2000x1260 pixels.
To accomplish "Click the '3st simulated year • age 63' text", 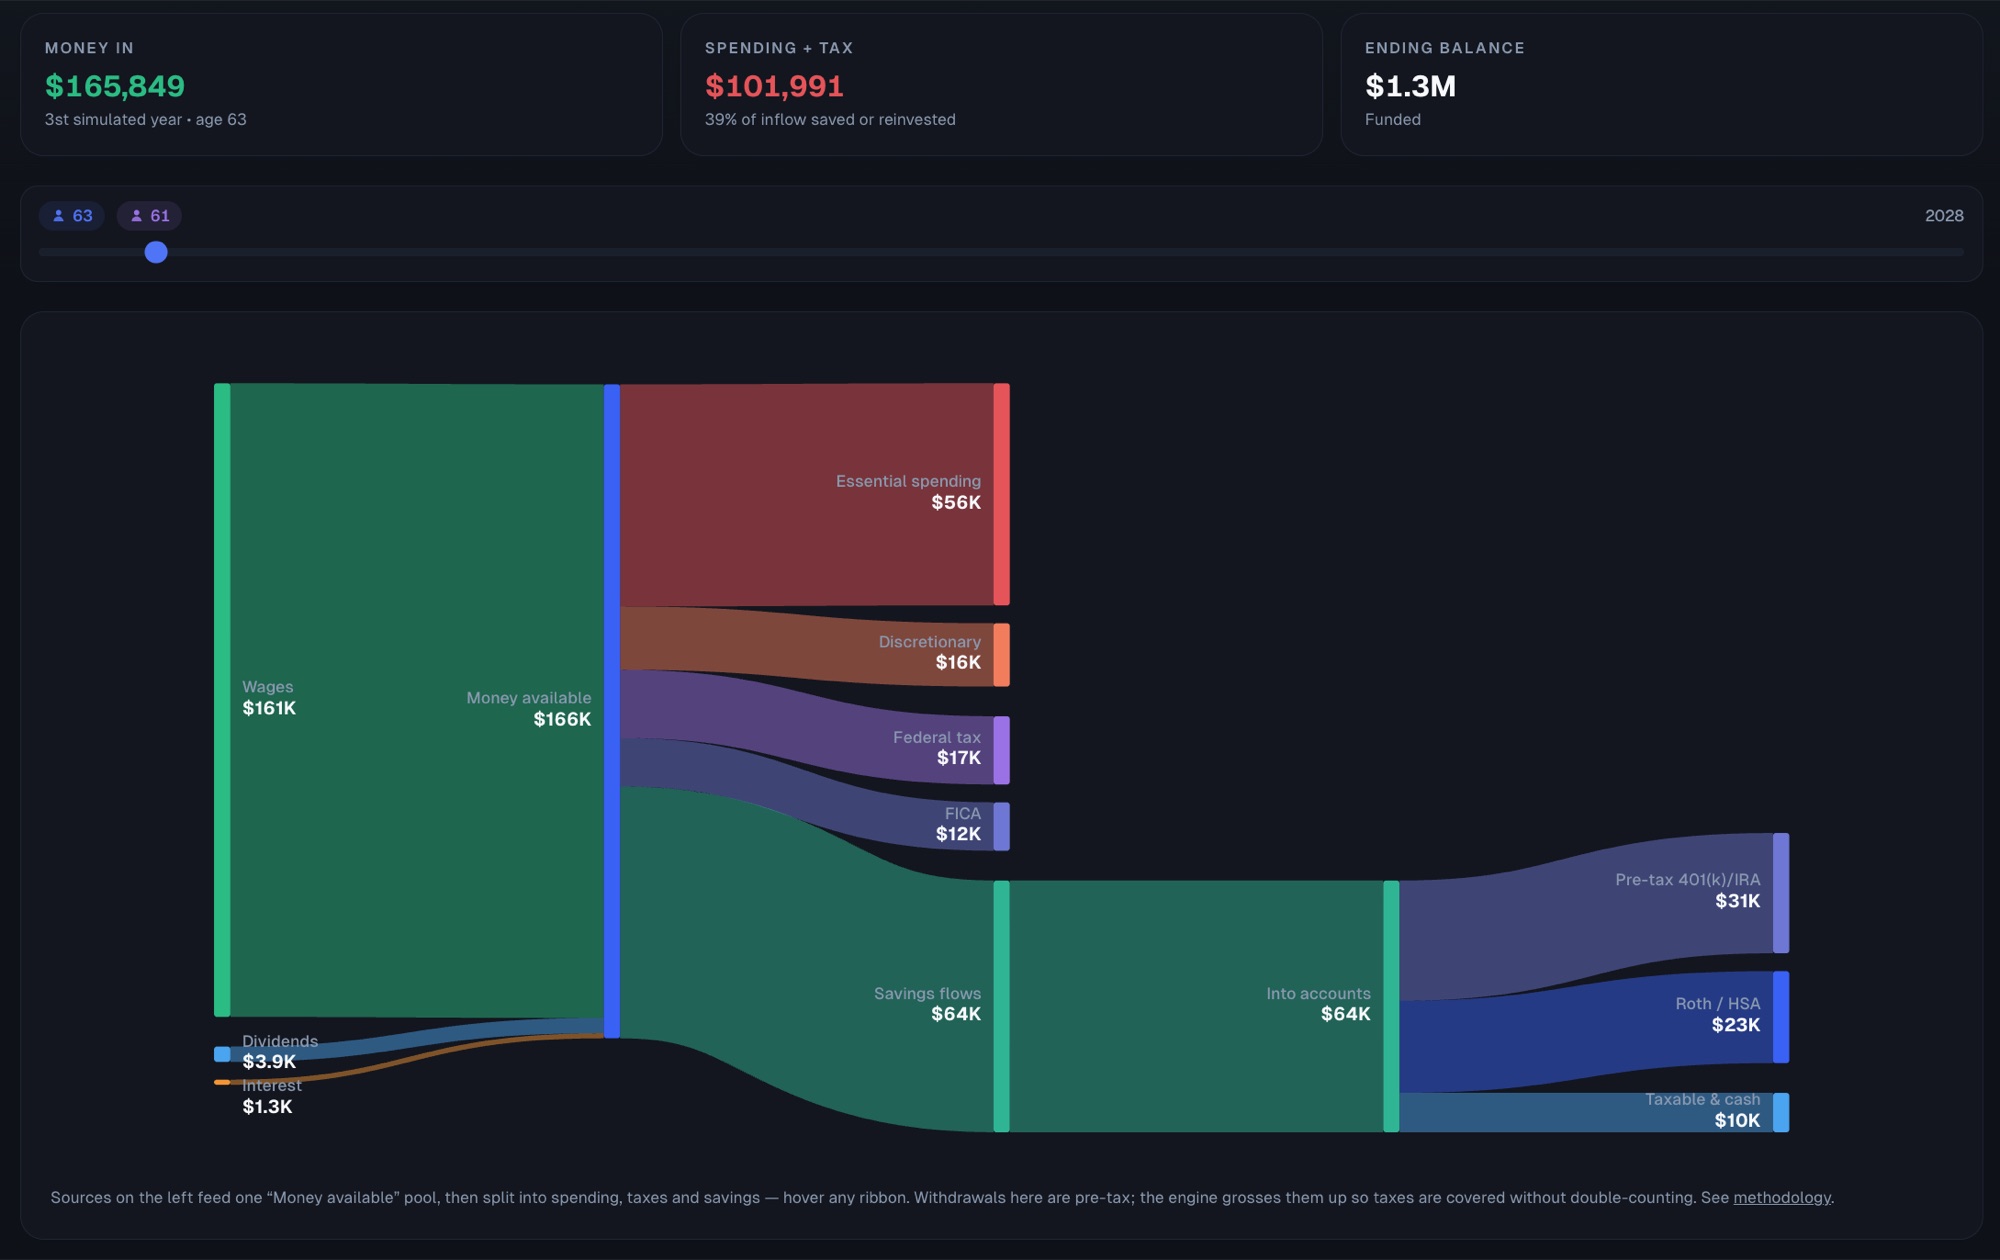I will (145, 120).
